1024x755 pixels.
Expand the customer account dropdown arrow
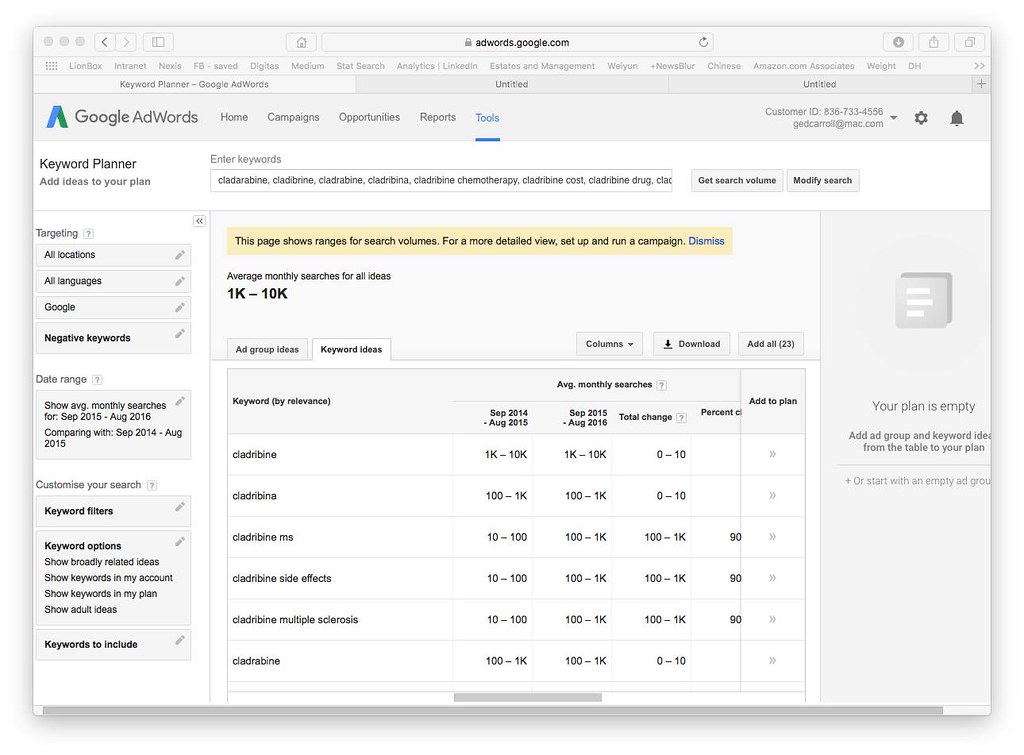(893, 118)
